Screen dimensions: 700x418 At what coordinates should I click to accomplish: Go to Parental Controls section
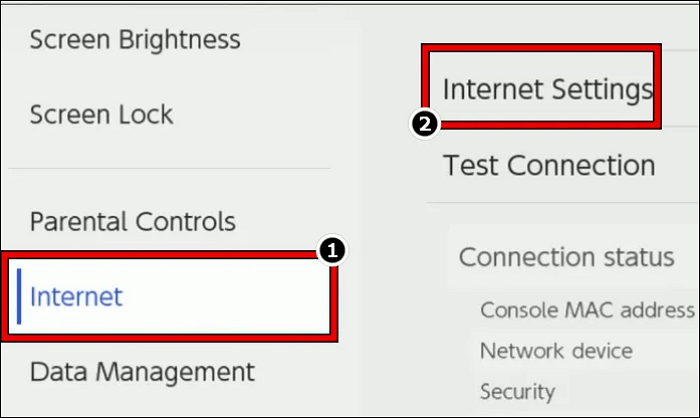point(132,221)
